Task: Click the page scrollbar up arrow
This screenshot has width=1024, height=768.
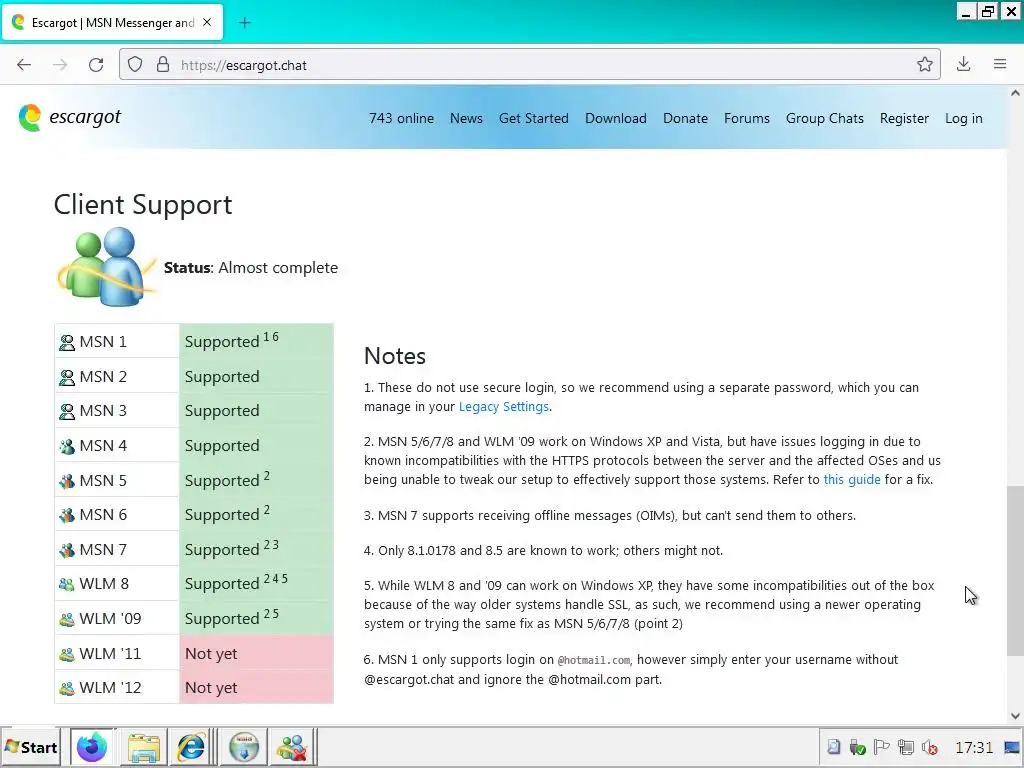Action: pos(1015,93)
